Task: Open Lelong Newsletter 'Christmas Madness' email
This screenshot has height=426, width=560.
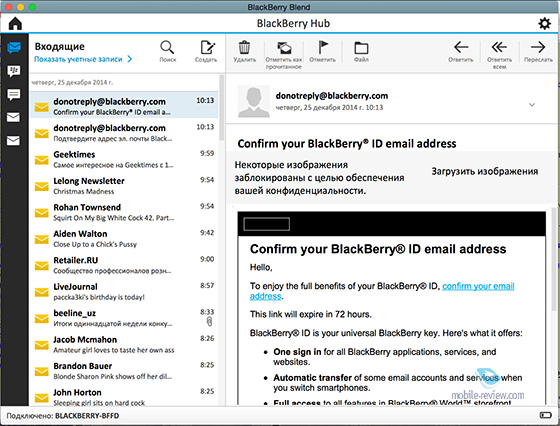Action: 124,186
